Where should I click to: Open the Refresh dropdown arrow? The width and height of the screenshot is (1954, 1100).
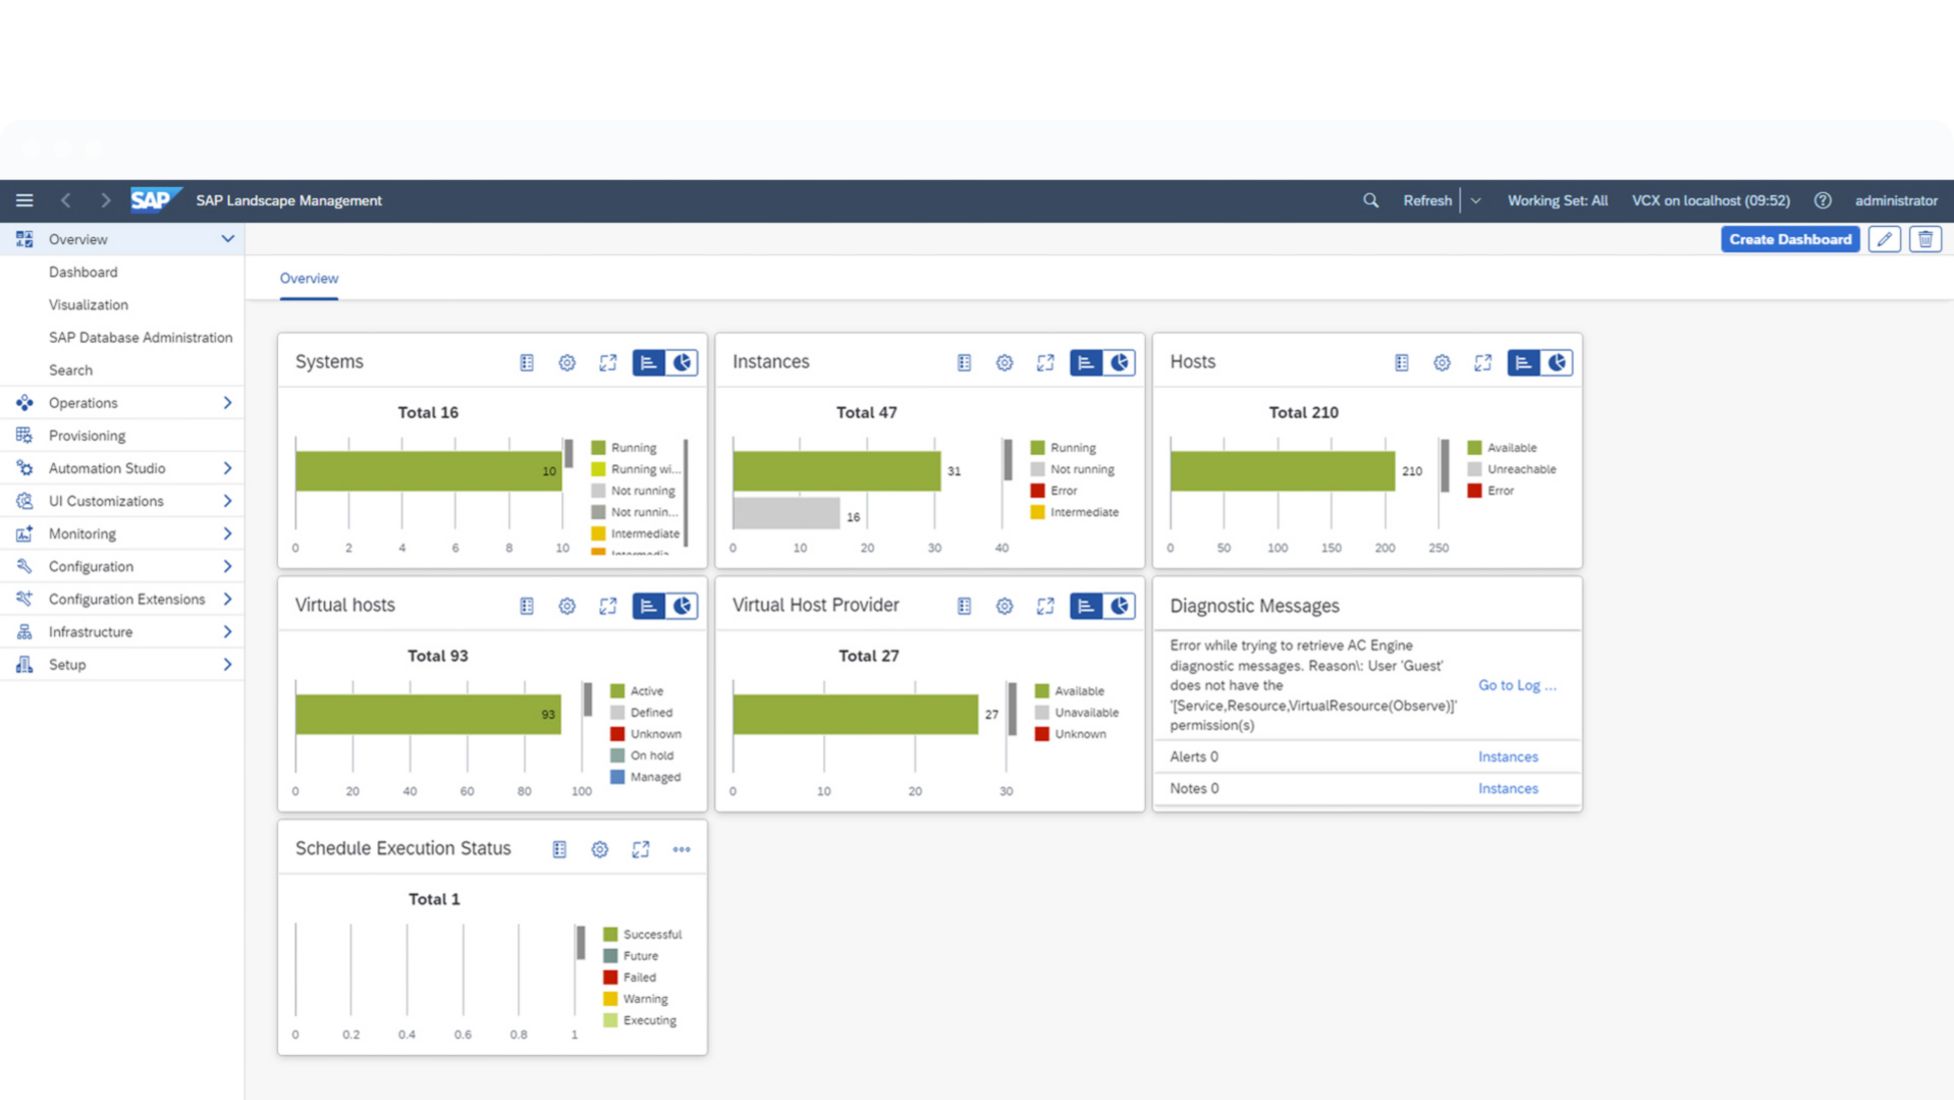tap(1475, 200)
